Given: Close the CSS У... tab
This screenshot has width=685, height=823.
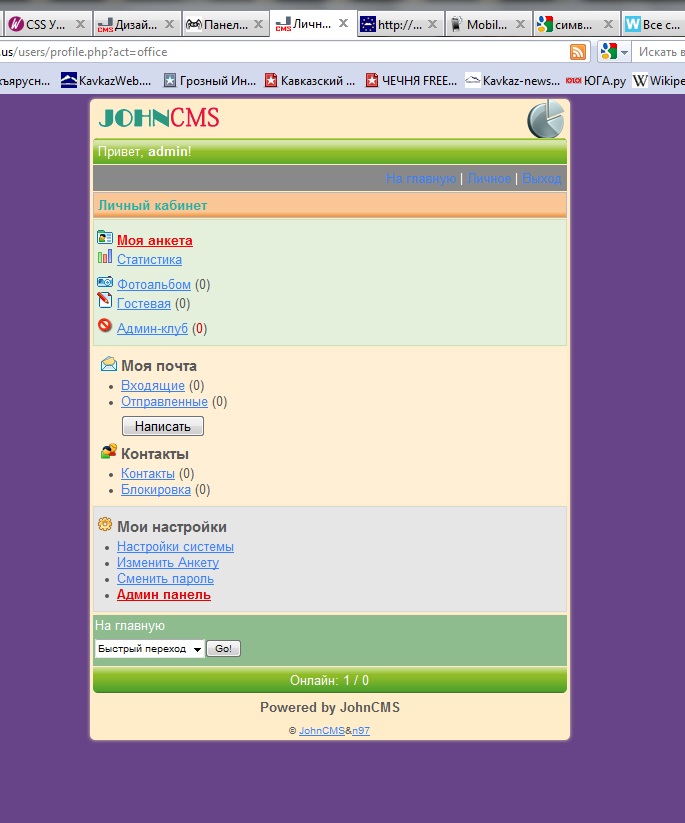Looking at the screenshot, I should pos(80,24).
